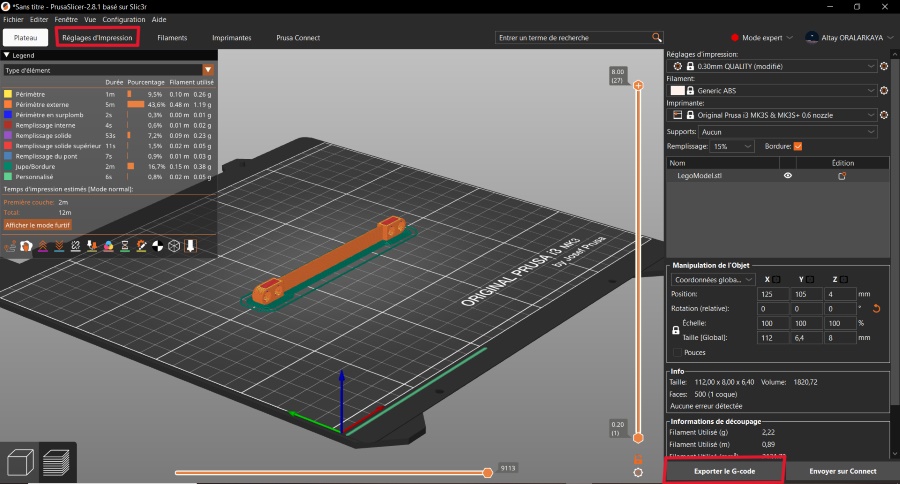Toggle retractions display icon

tap(42, 246)
